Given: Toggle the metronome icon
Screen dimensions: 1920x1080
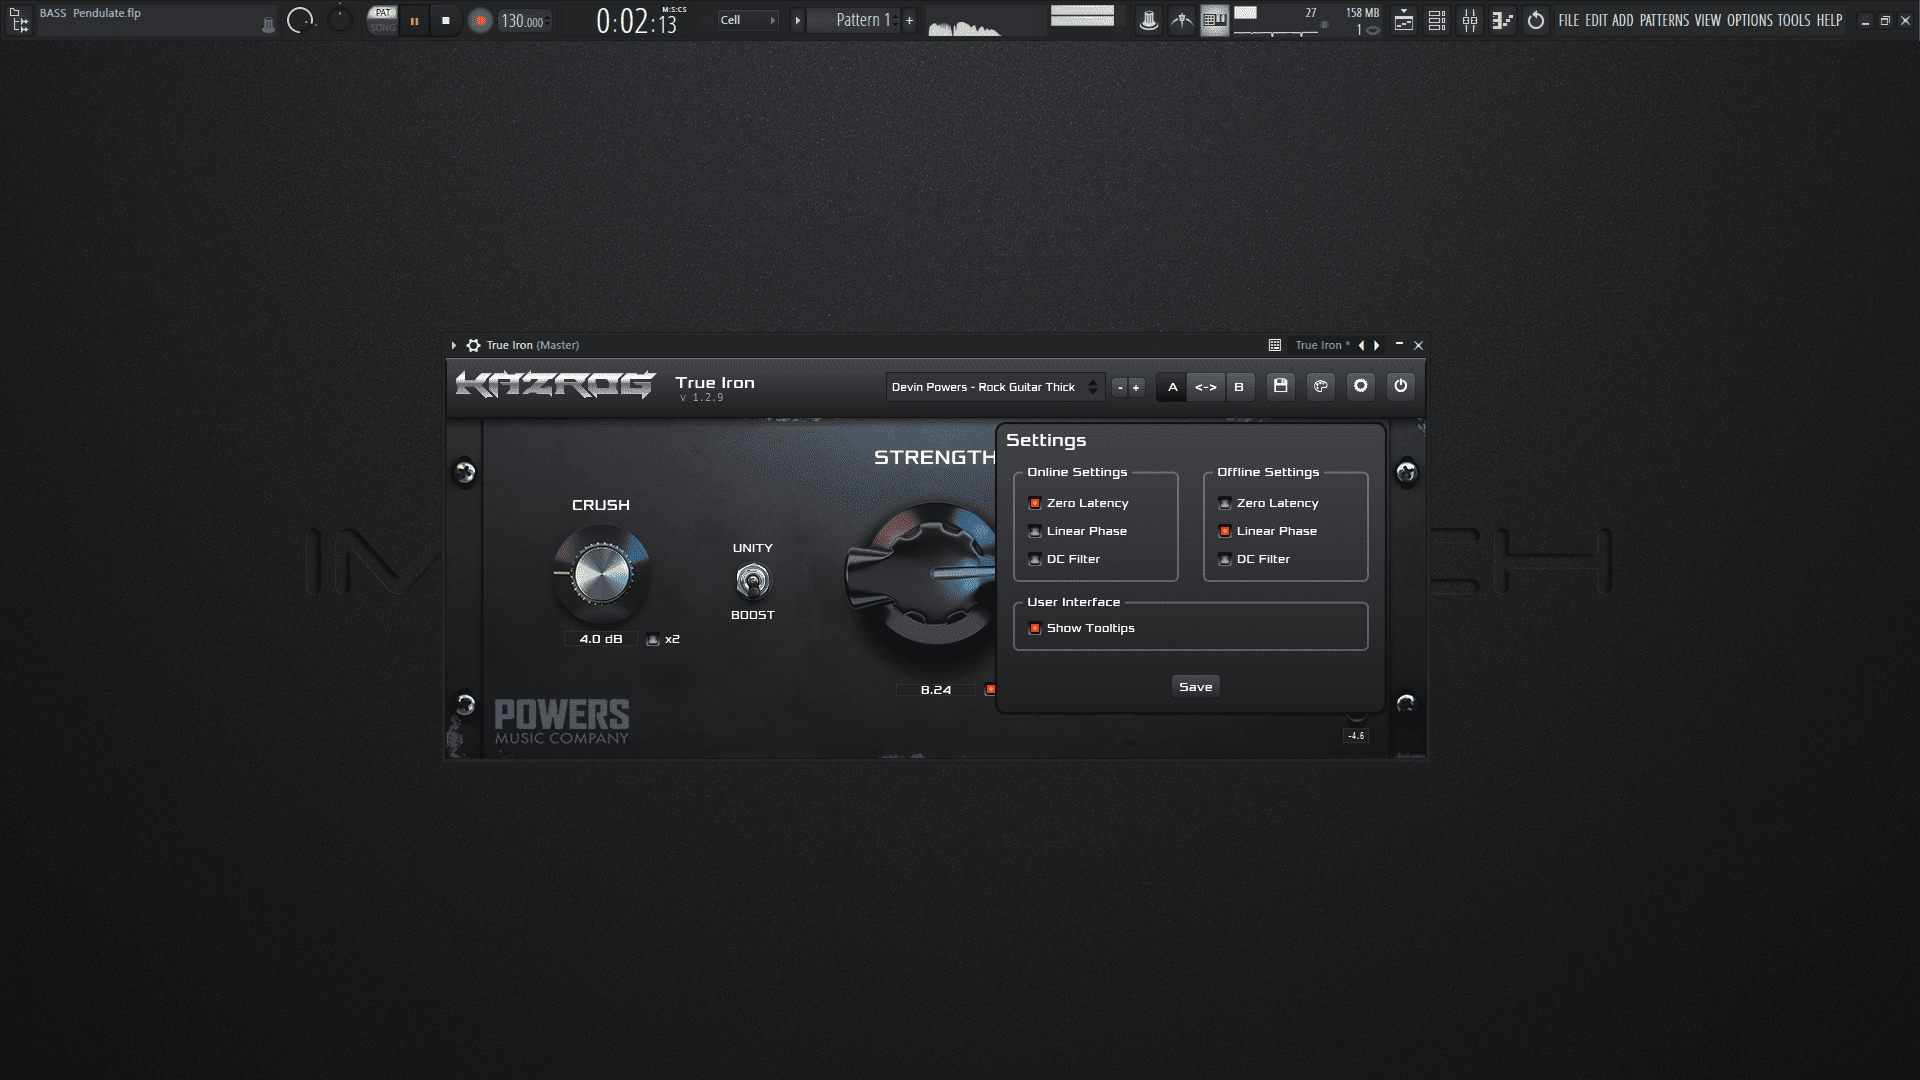Looking at the screenshot, I should click(1148, 20).
